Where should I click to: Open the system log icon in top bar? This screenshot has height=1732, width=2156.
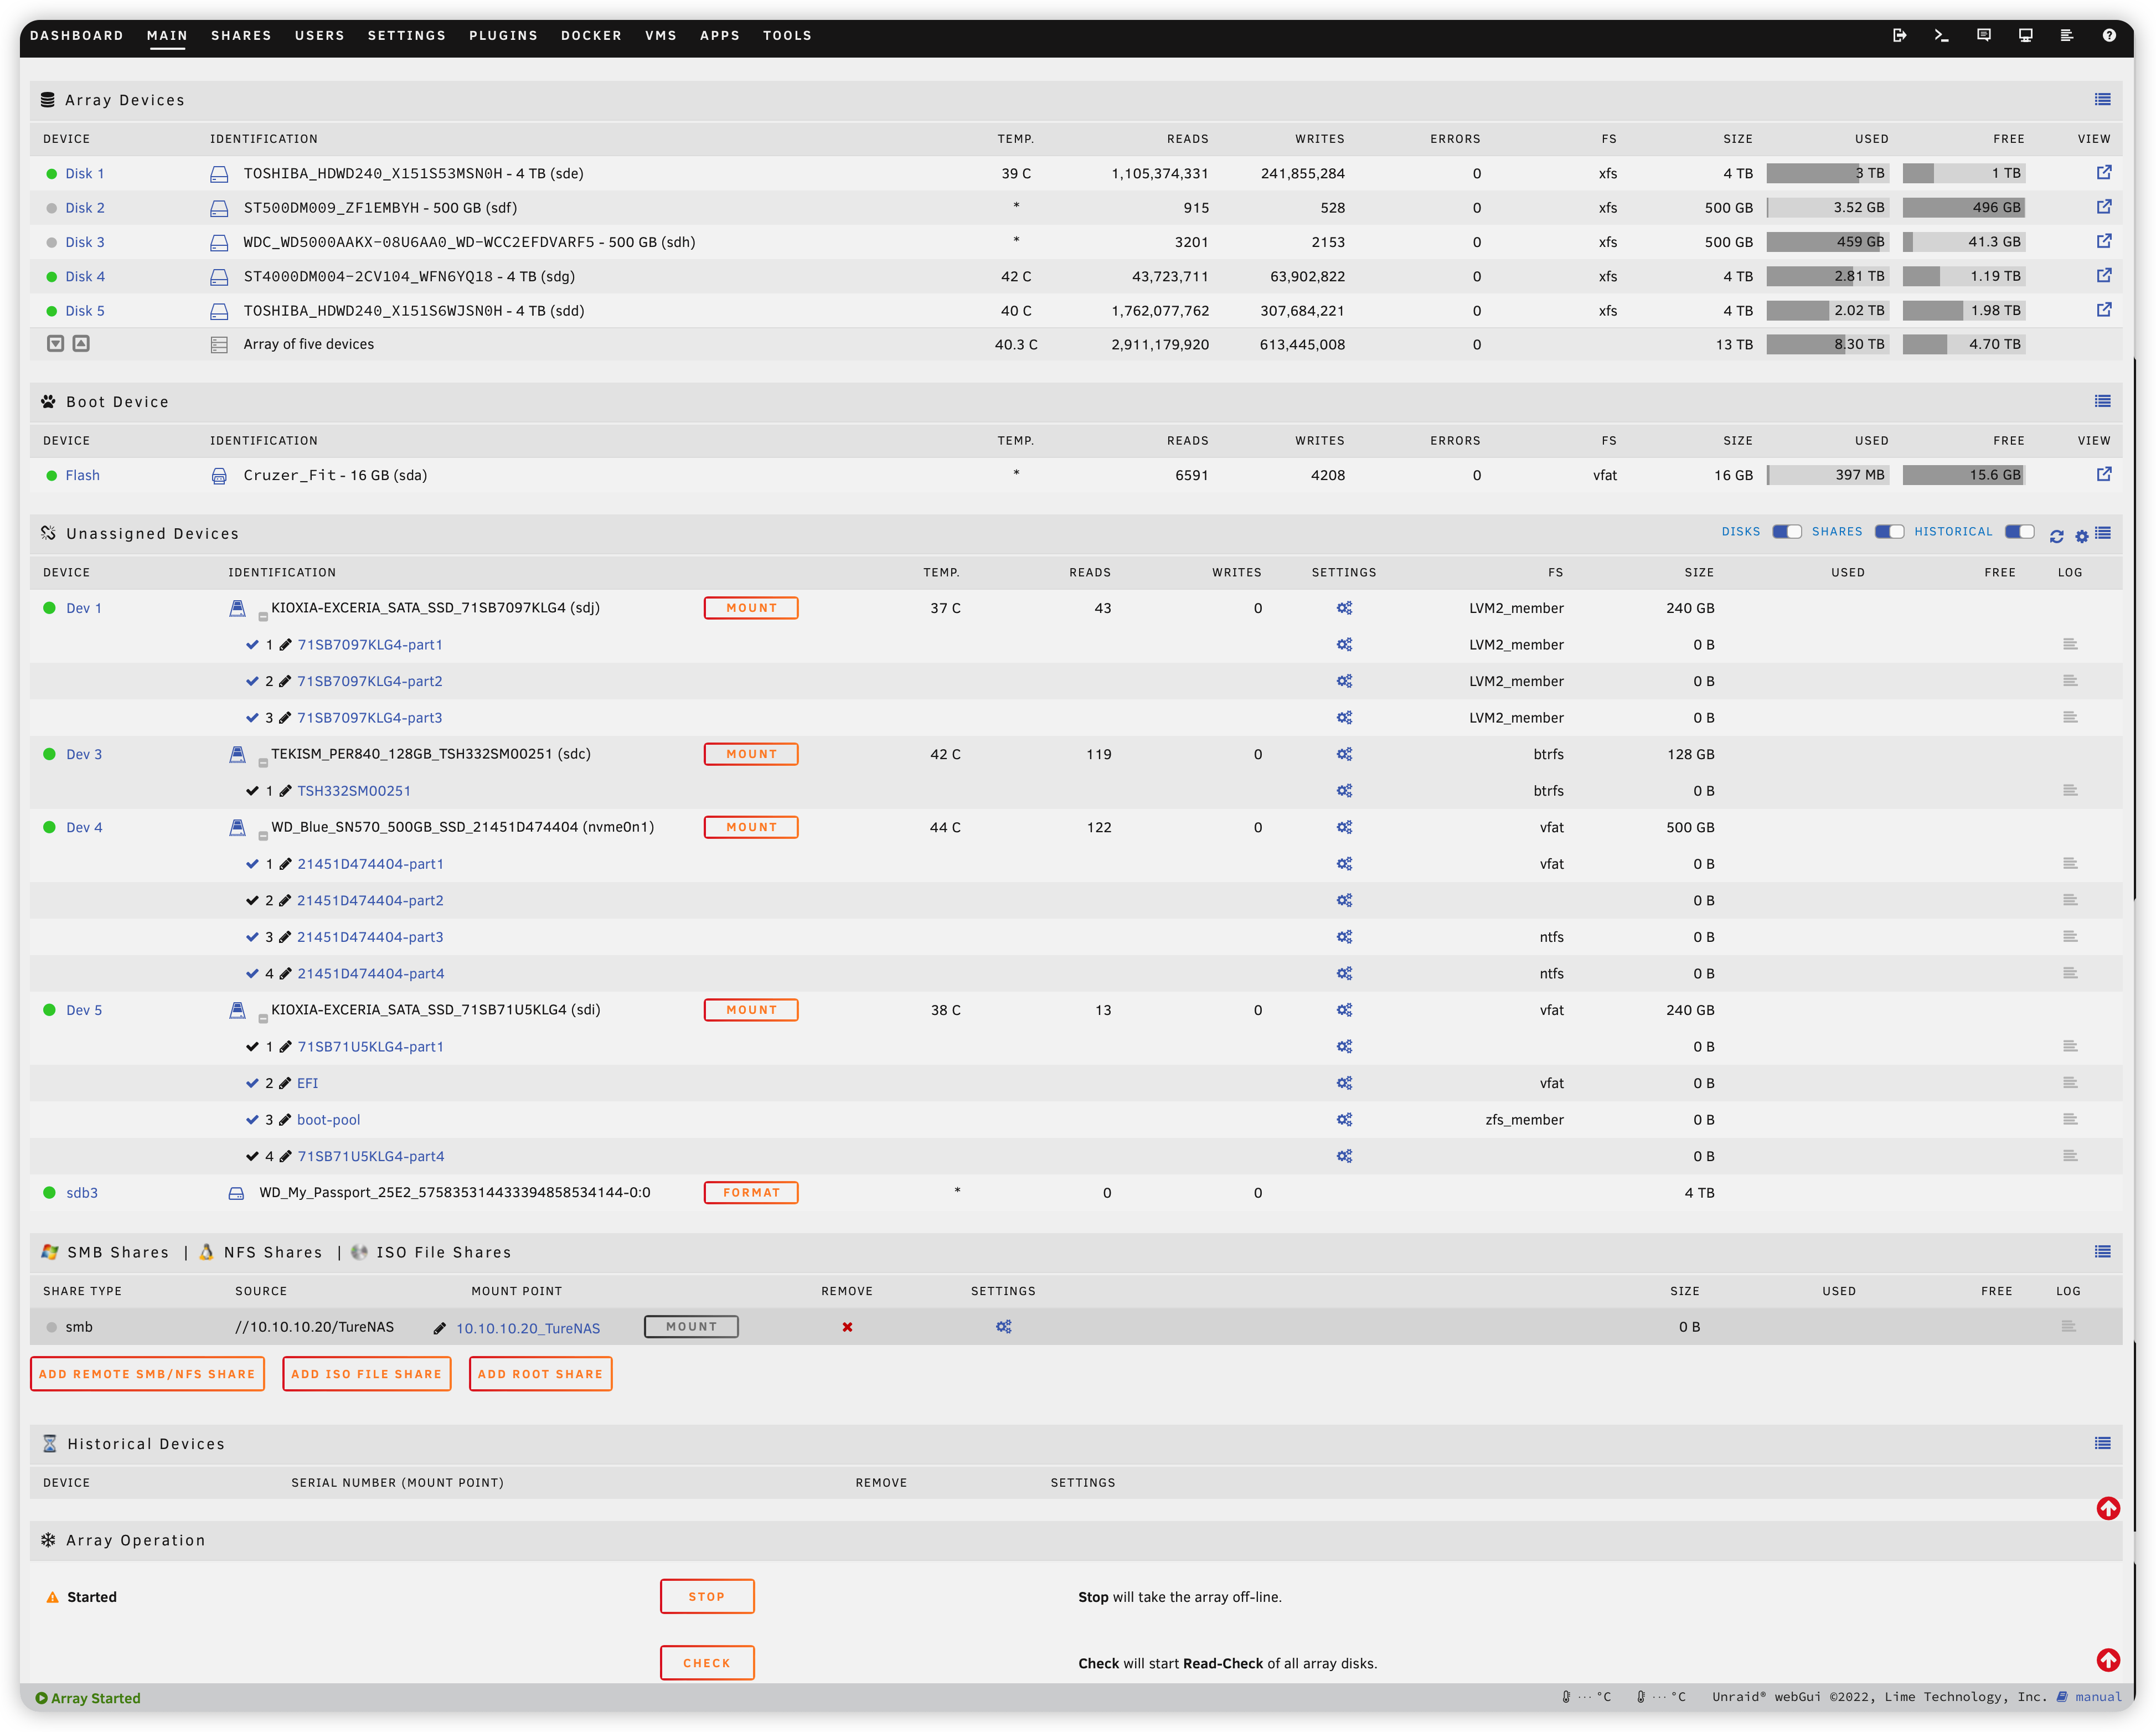[2066, 35]
